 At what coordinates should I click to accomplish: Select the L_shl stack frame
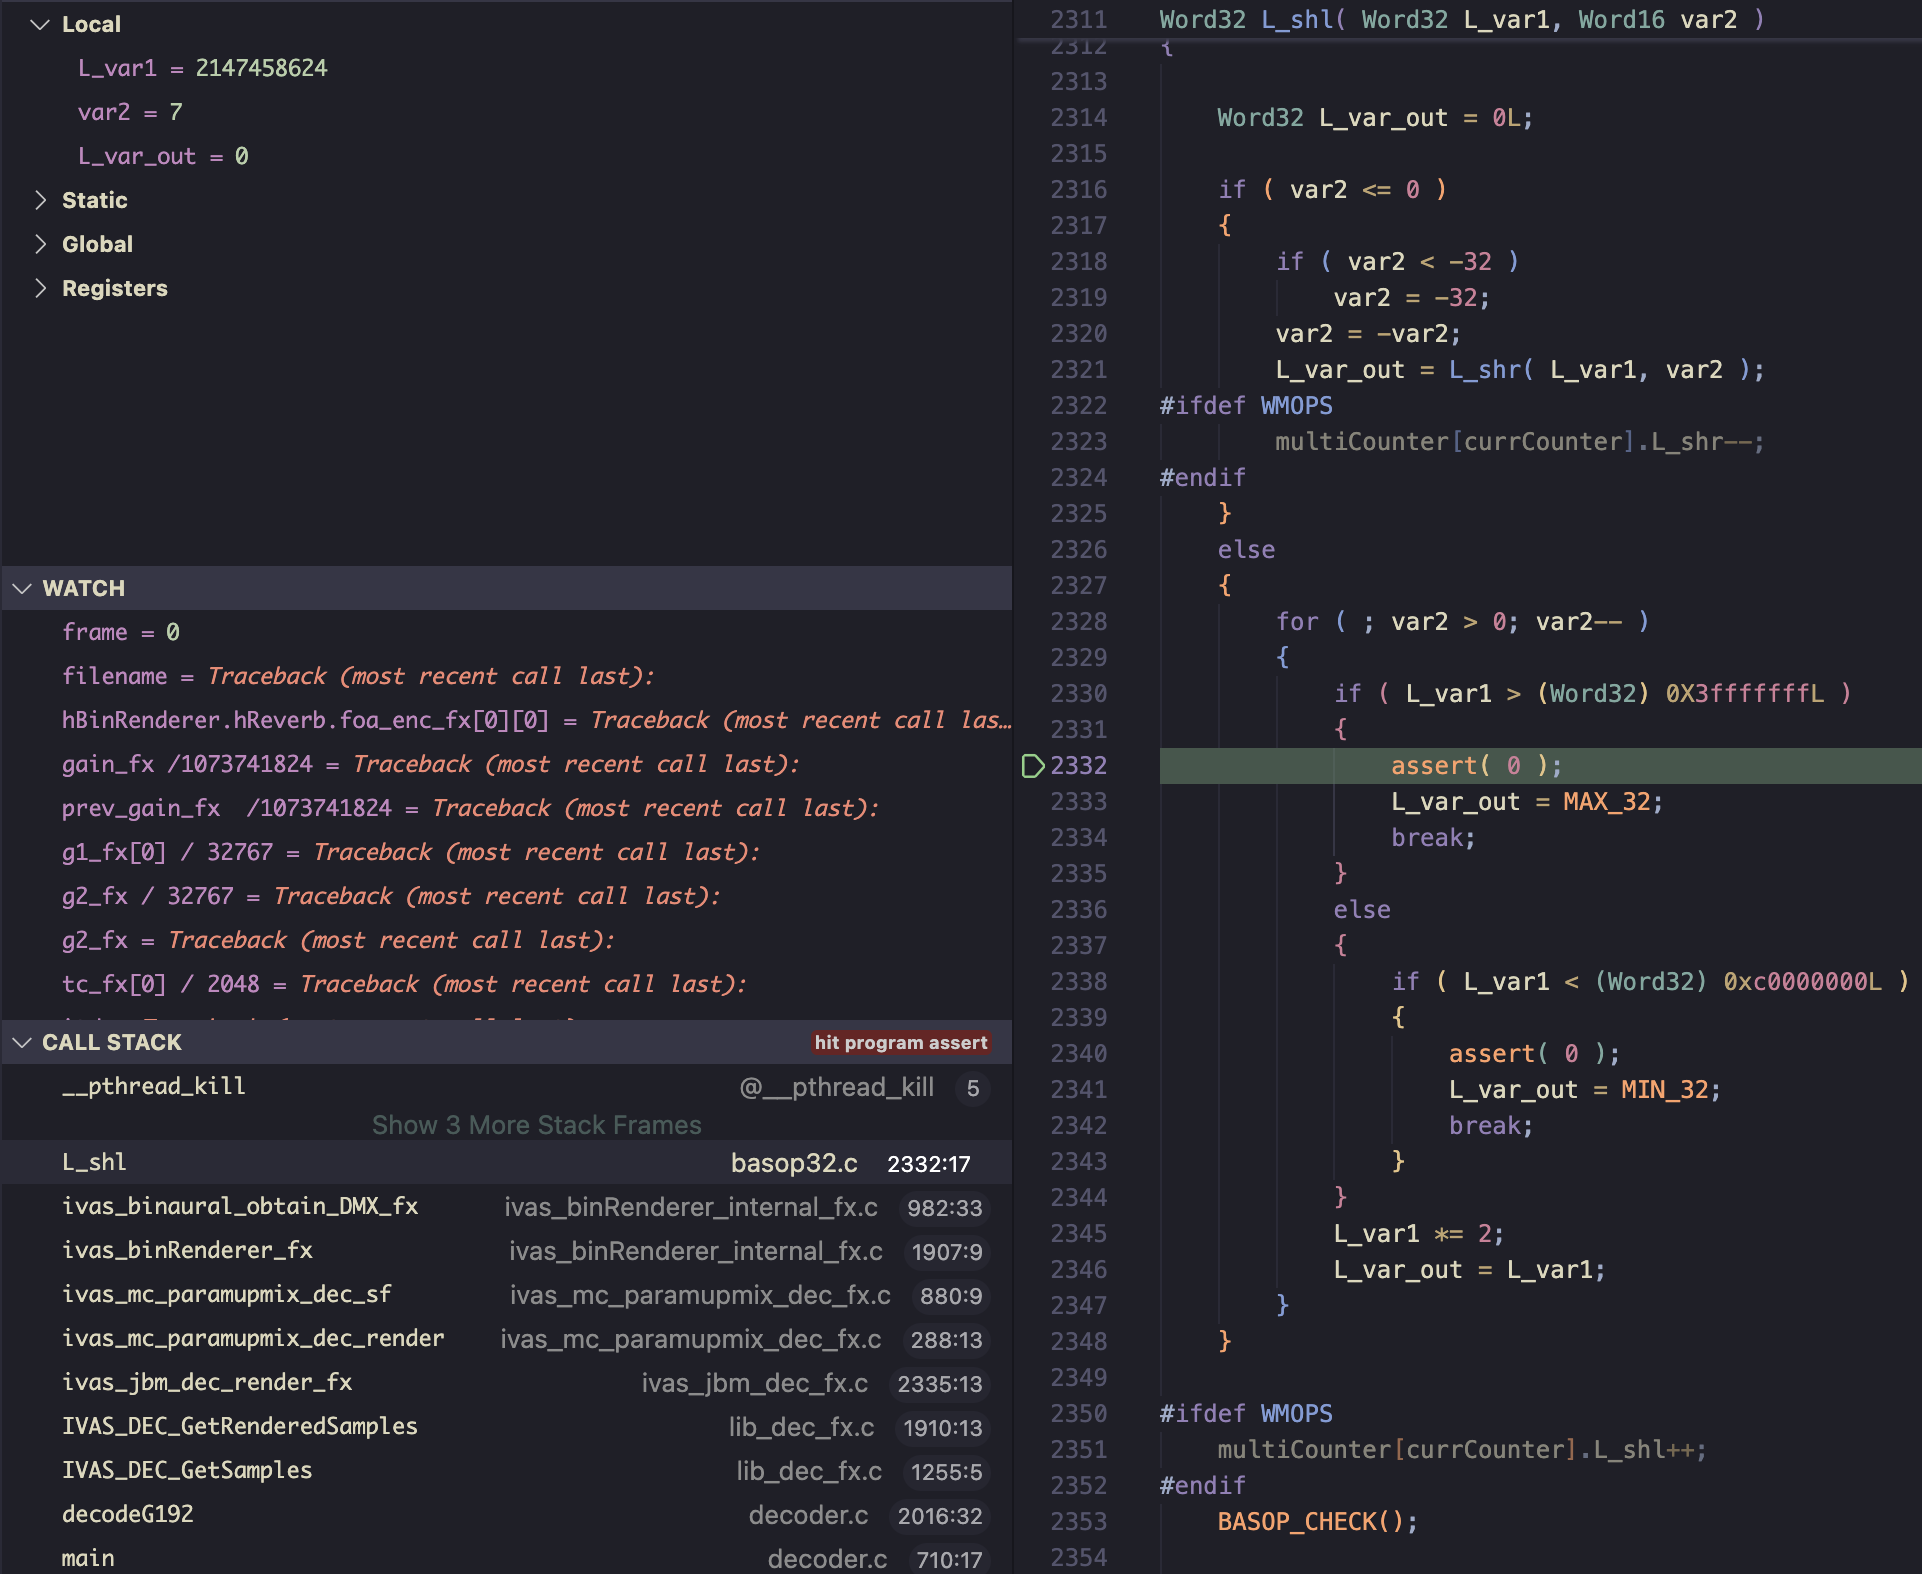point(95,1162)
